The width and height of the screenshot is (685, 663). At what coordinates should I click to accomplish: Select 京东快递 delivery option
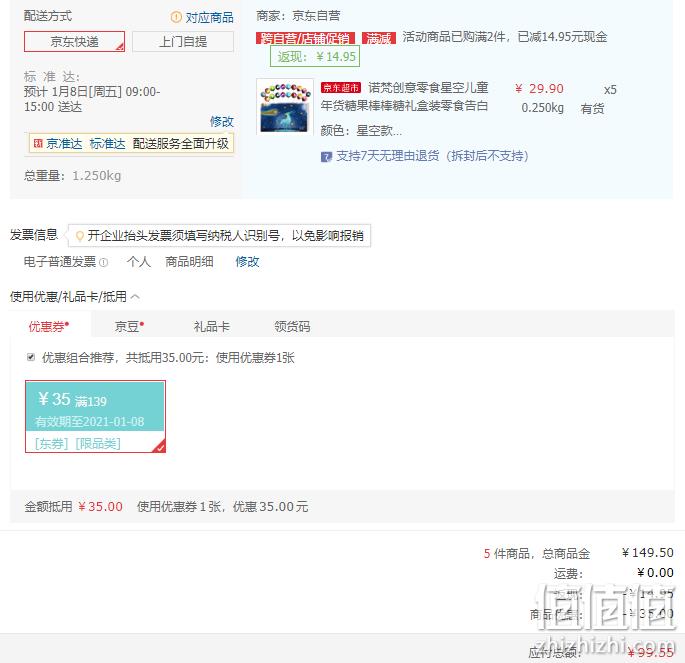pos(74,41)
